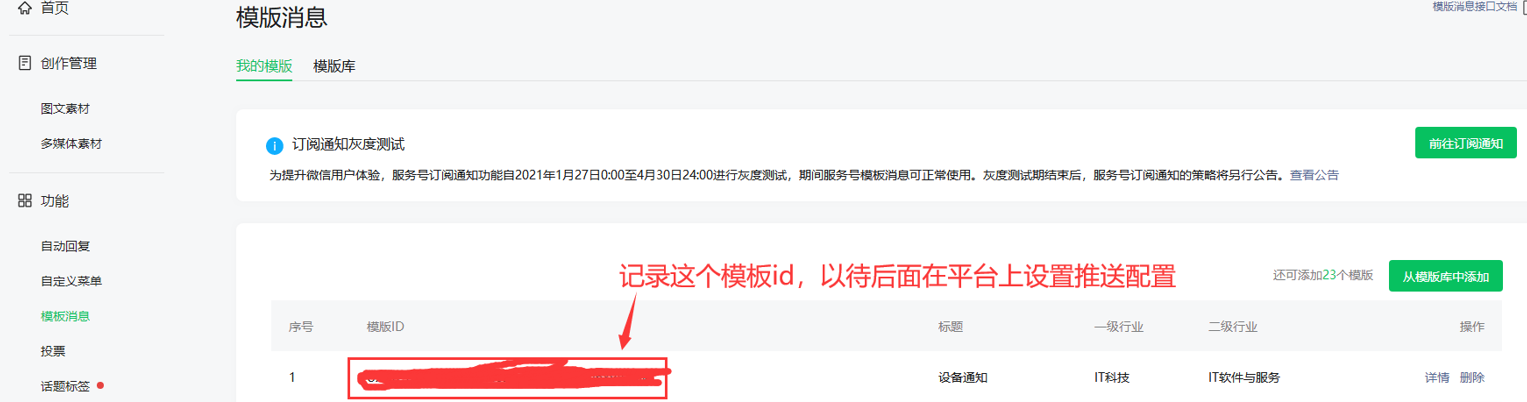Open the 查看公告 link
This screenshot has width=1527, height=402.
1314,175
